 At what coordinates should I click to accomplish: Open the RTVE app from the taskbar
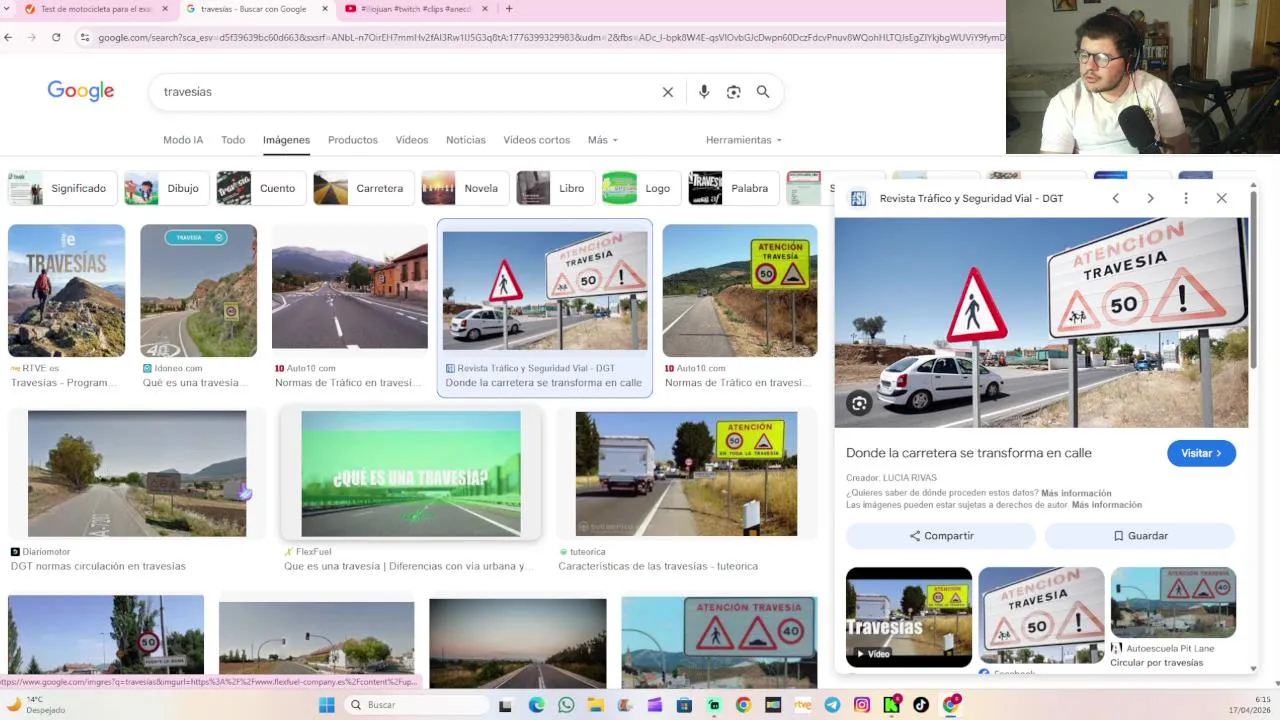(x=802, y=705)
